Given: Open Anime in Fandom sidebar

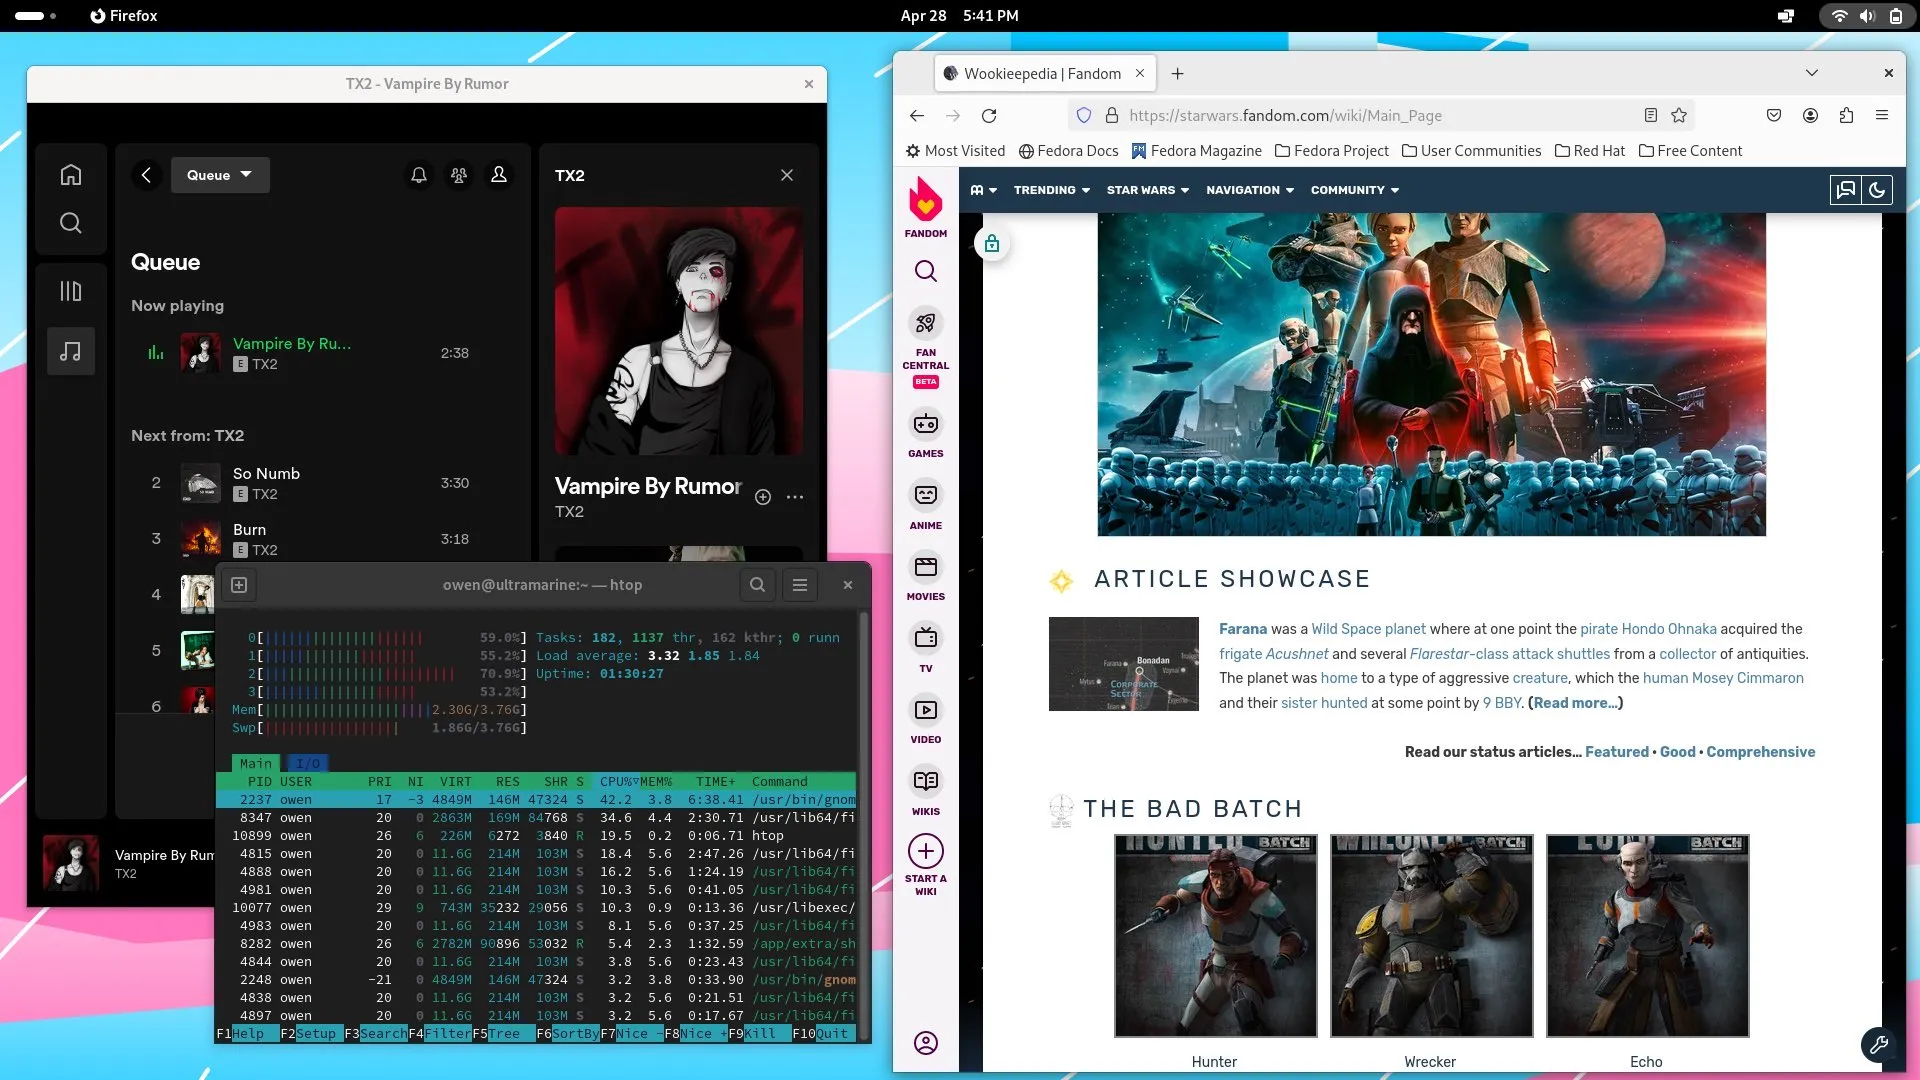Looking at the screenshot, I should click(x=926, y=505).
